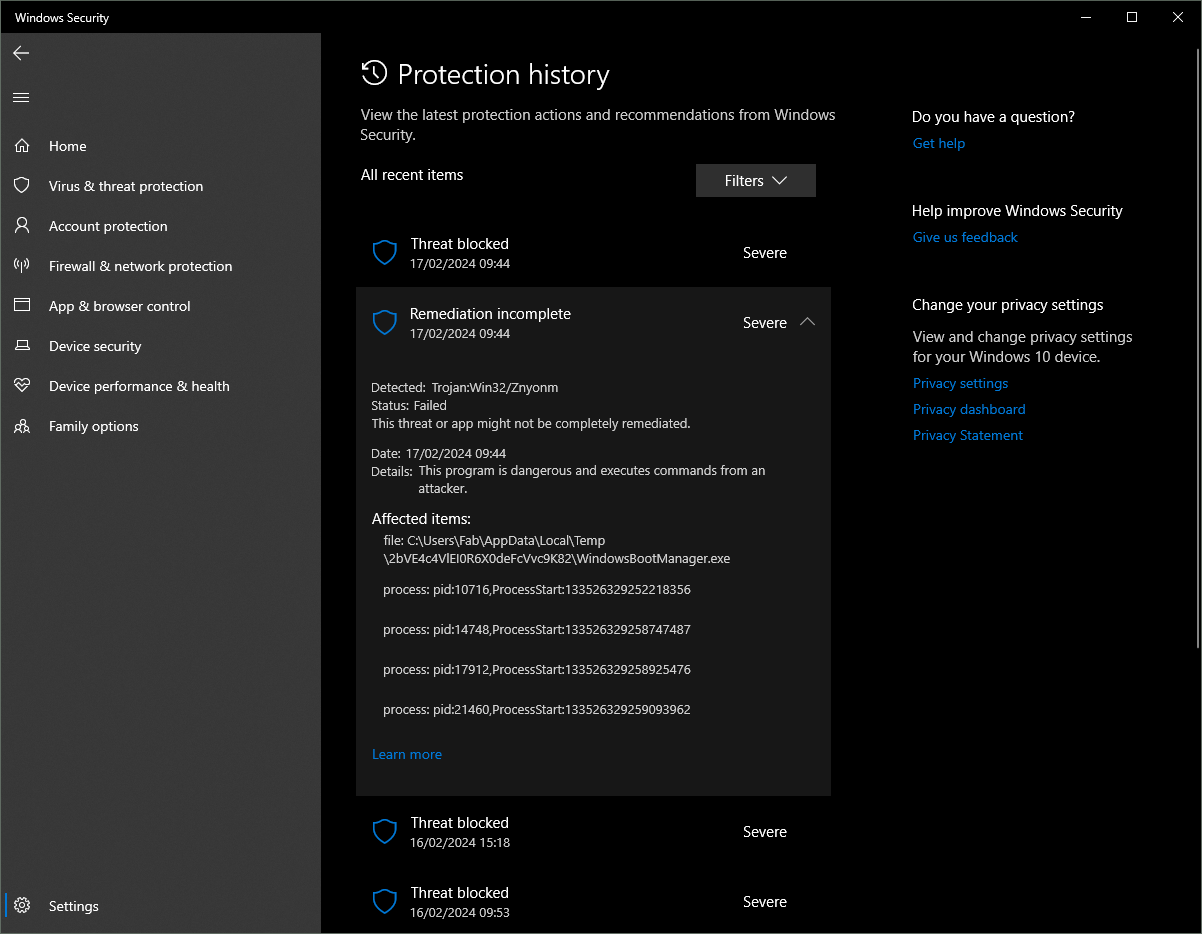
Task: Expand the Threat blocked 17/02/2024 09:44 entry
Action: pos(593,253)
